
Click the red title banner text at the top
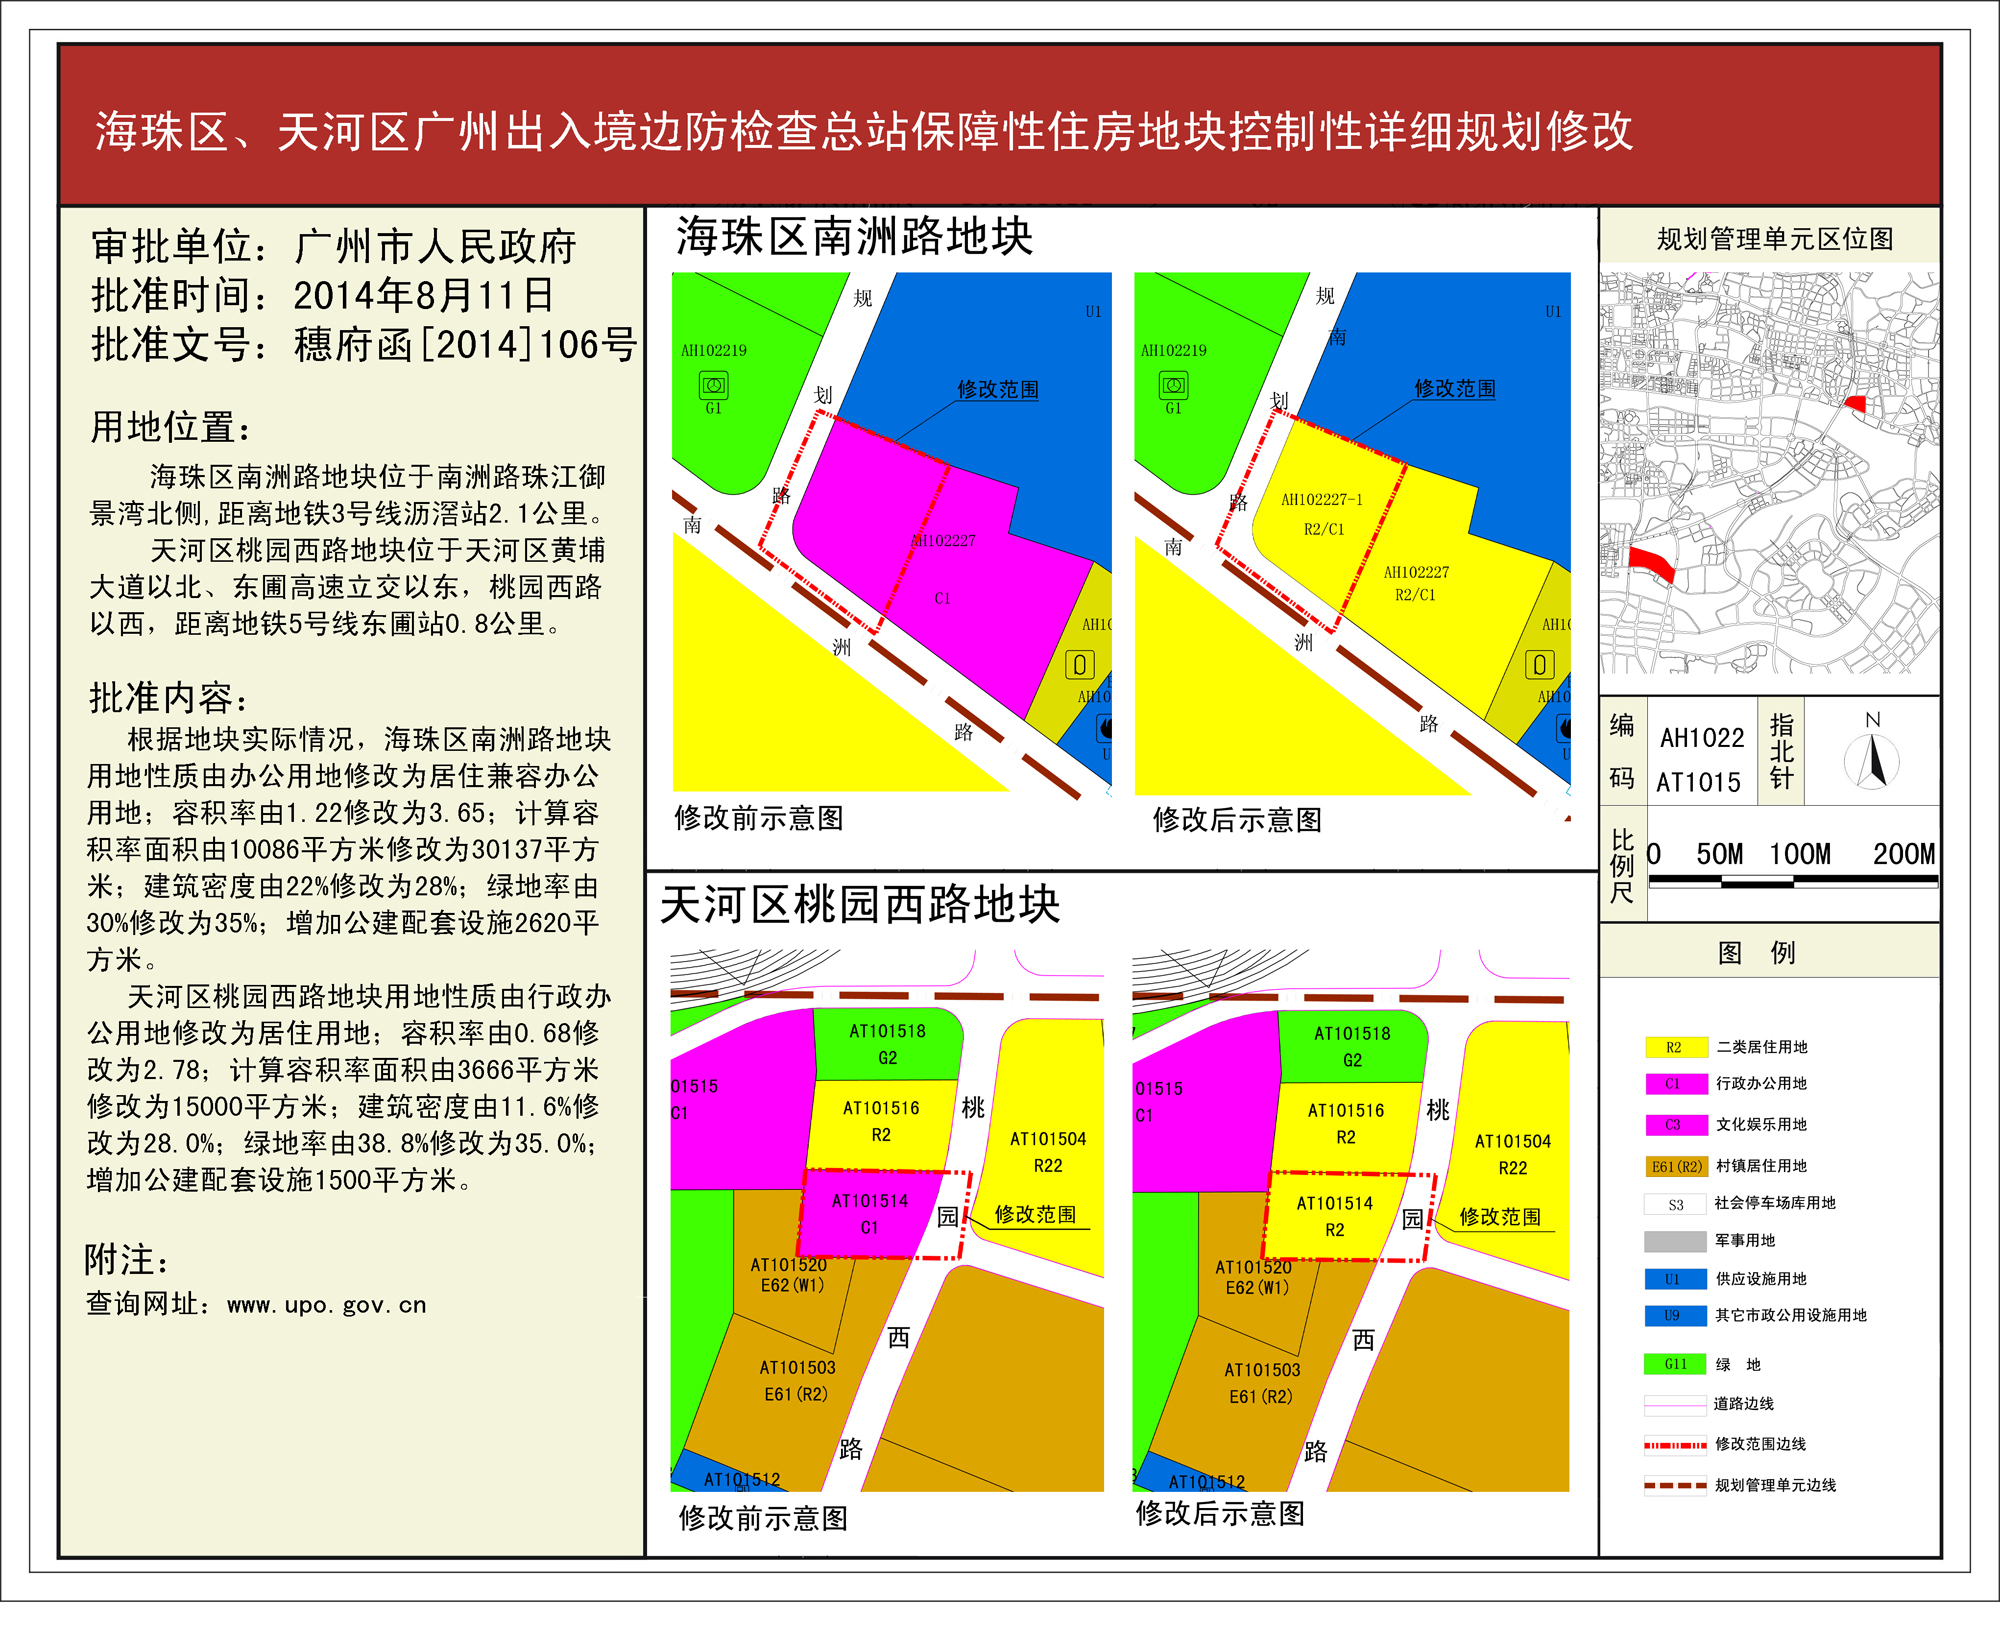click(x=864, y=132)
